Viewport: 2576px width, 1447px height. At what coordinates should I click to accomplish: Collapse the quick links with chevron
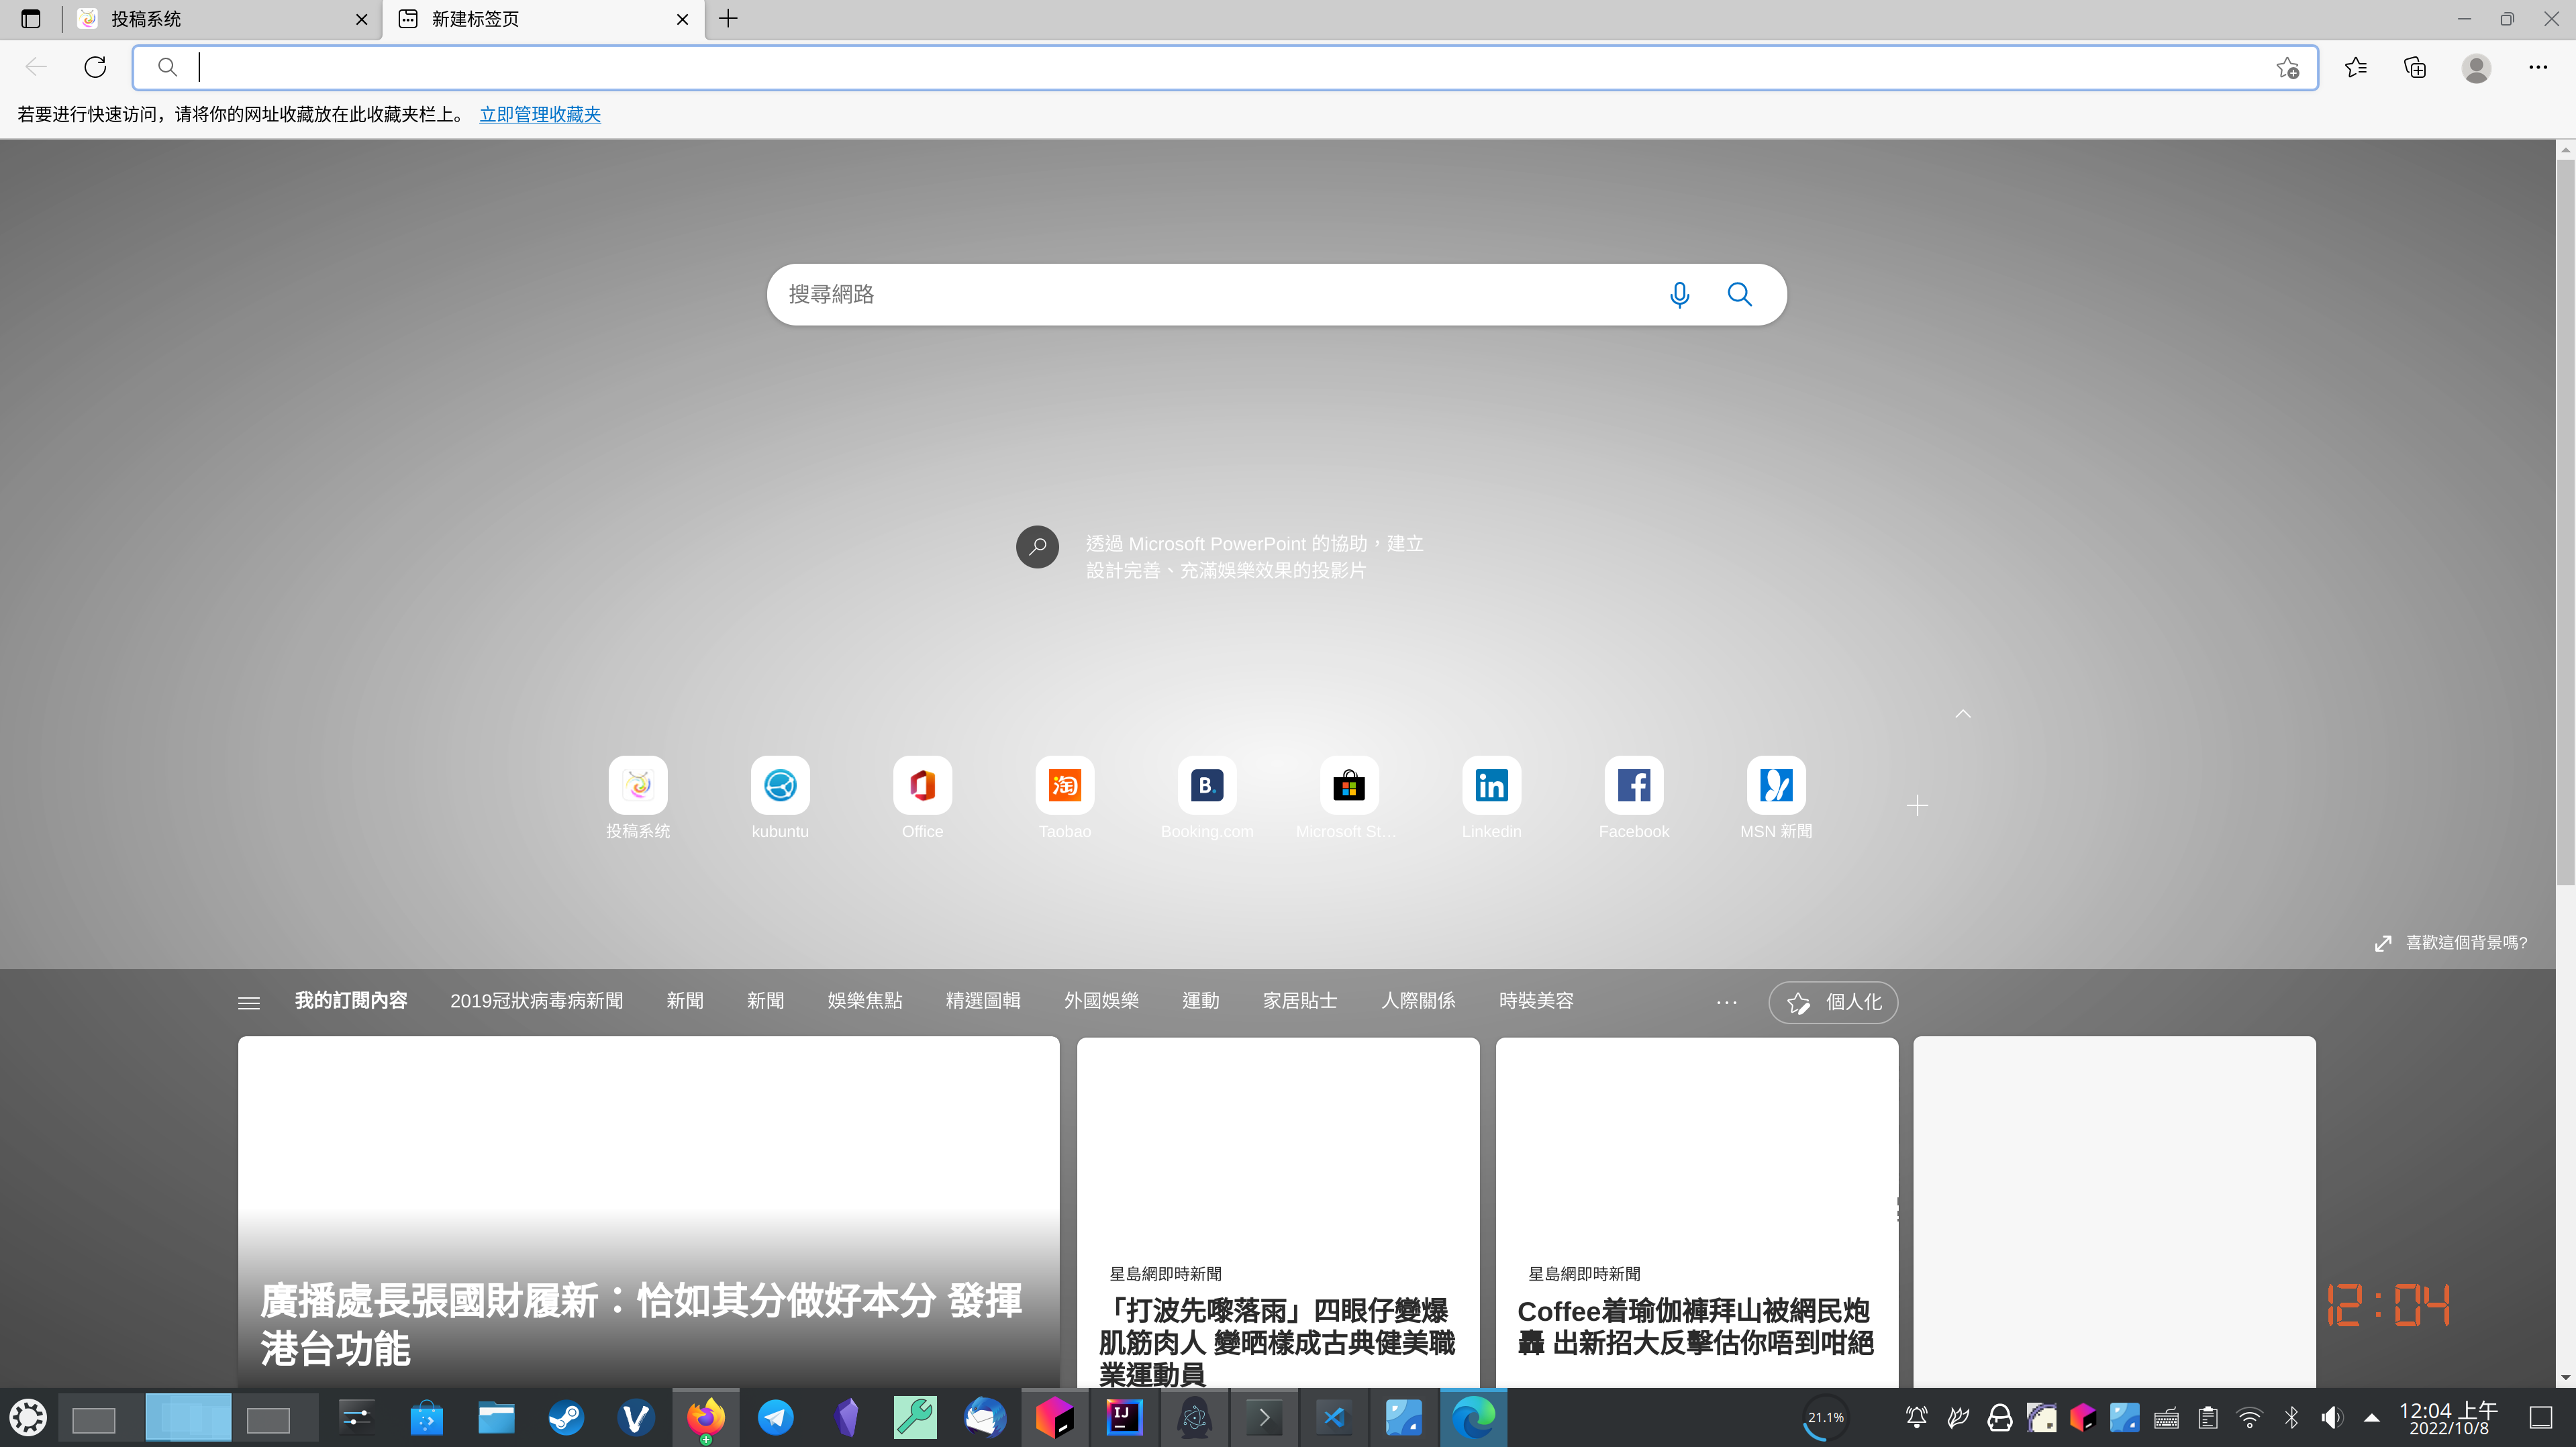[x=1963, y=713]
